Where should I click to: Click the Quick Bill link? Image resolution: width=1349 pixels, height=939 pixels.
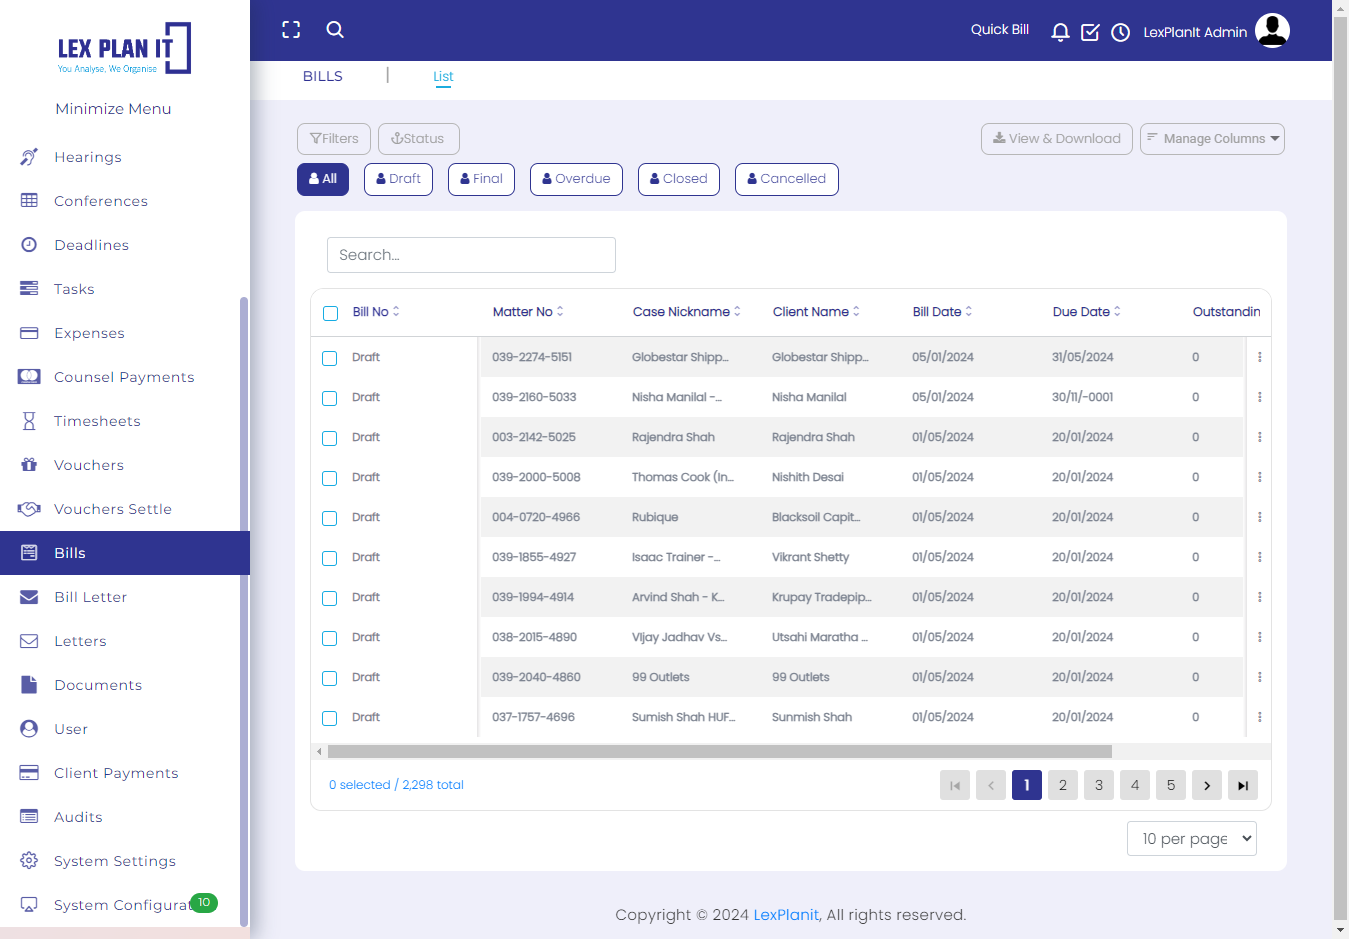click(x=999, y=30)
